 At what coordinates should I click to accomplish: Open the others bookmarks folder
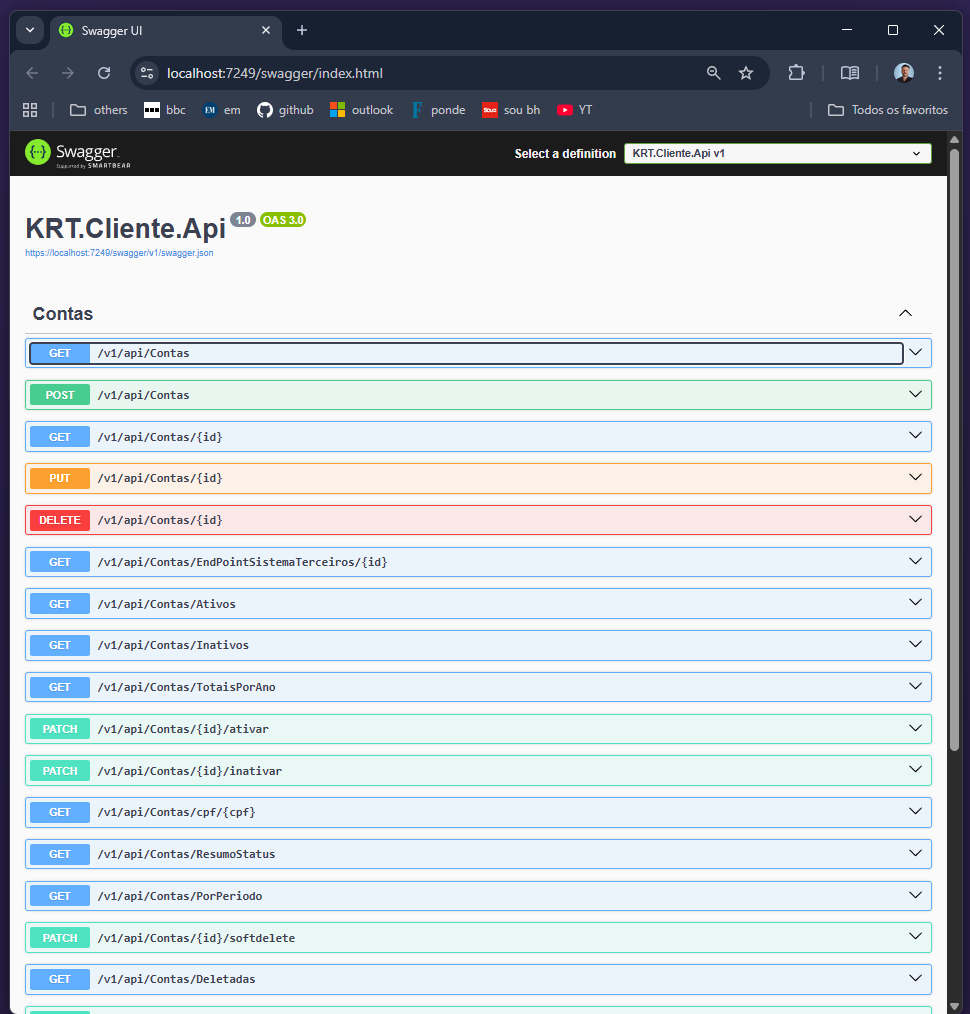(98, 110)
